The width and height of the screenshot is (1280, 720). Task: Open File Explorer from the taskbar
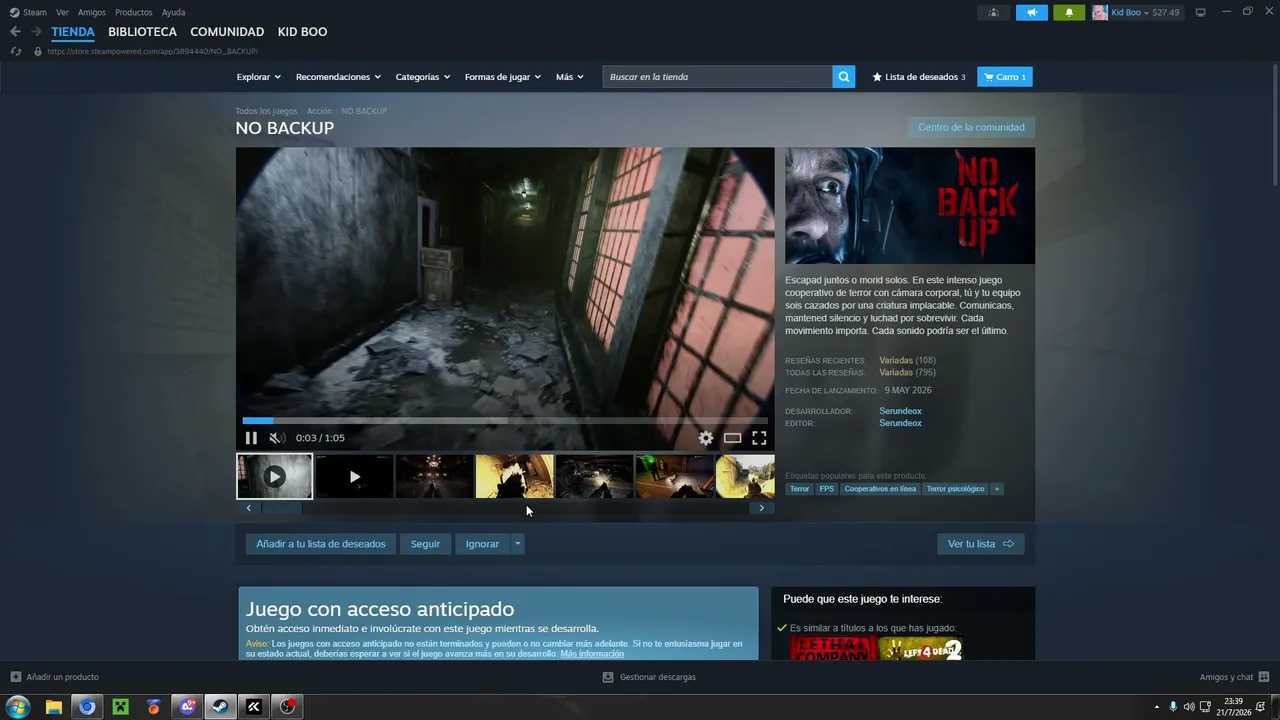[x=54, y=707]
